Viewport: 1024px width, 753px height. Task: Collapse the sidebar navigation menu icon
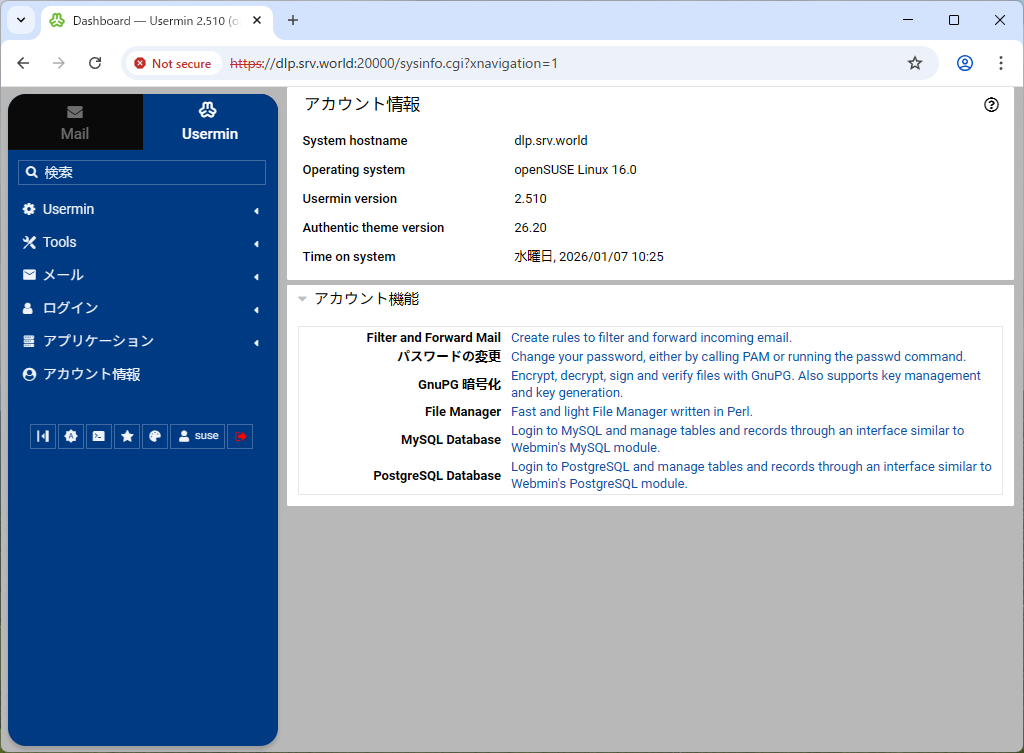coord(43,436)
